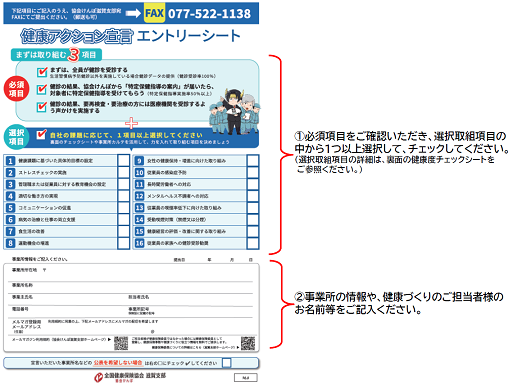Toggle the 特定保健指導の案内 required checkbox
The image size is (522, 389).
pyautogui.click(x=42, y=89)
